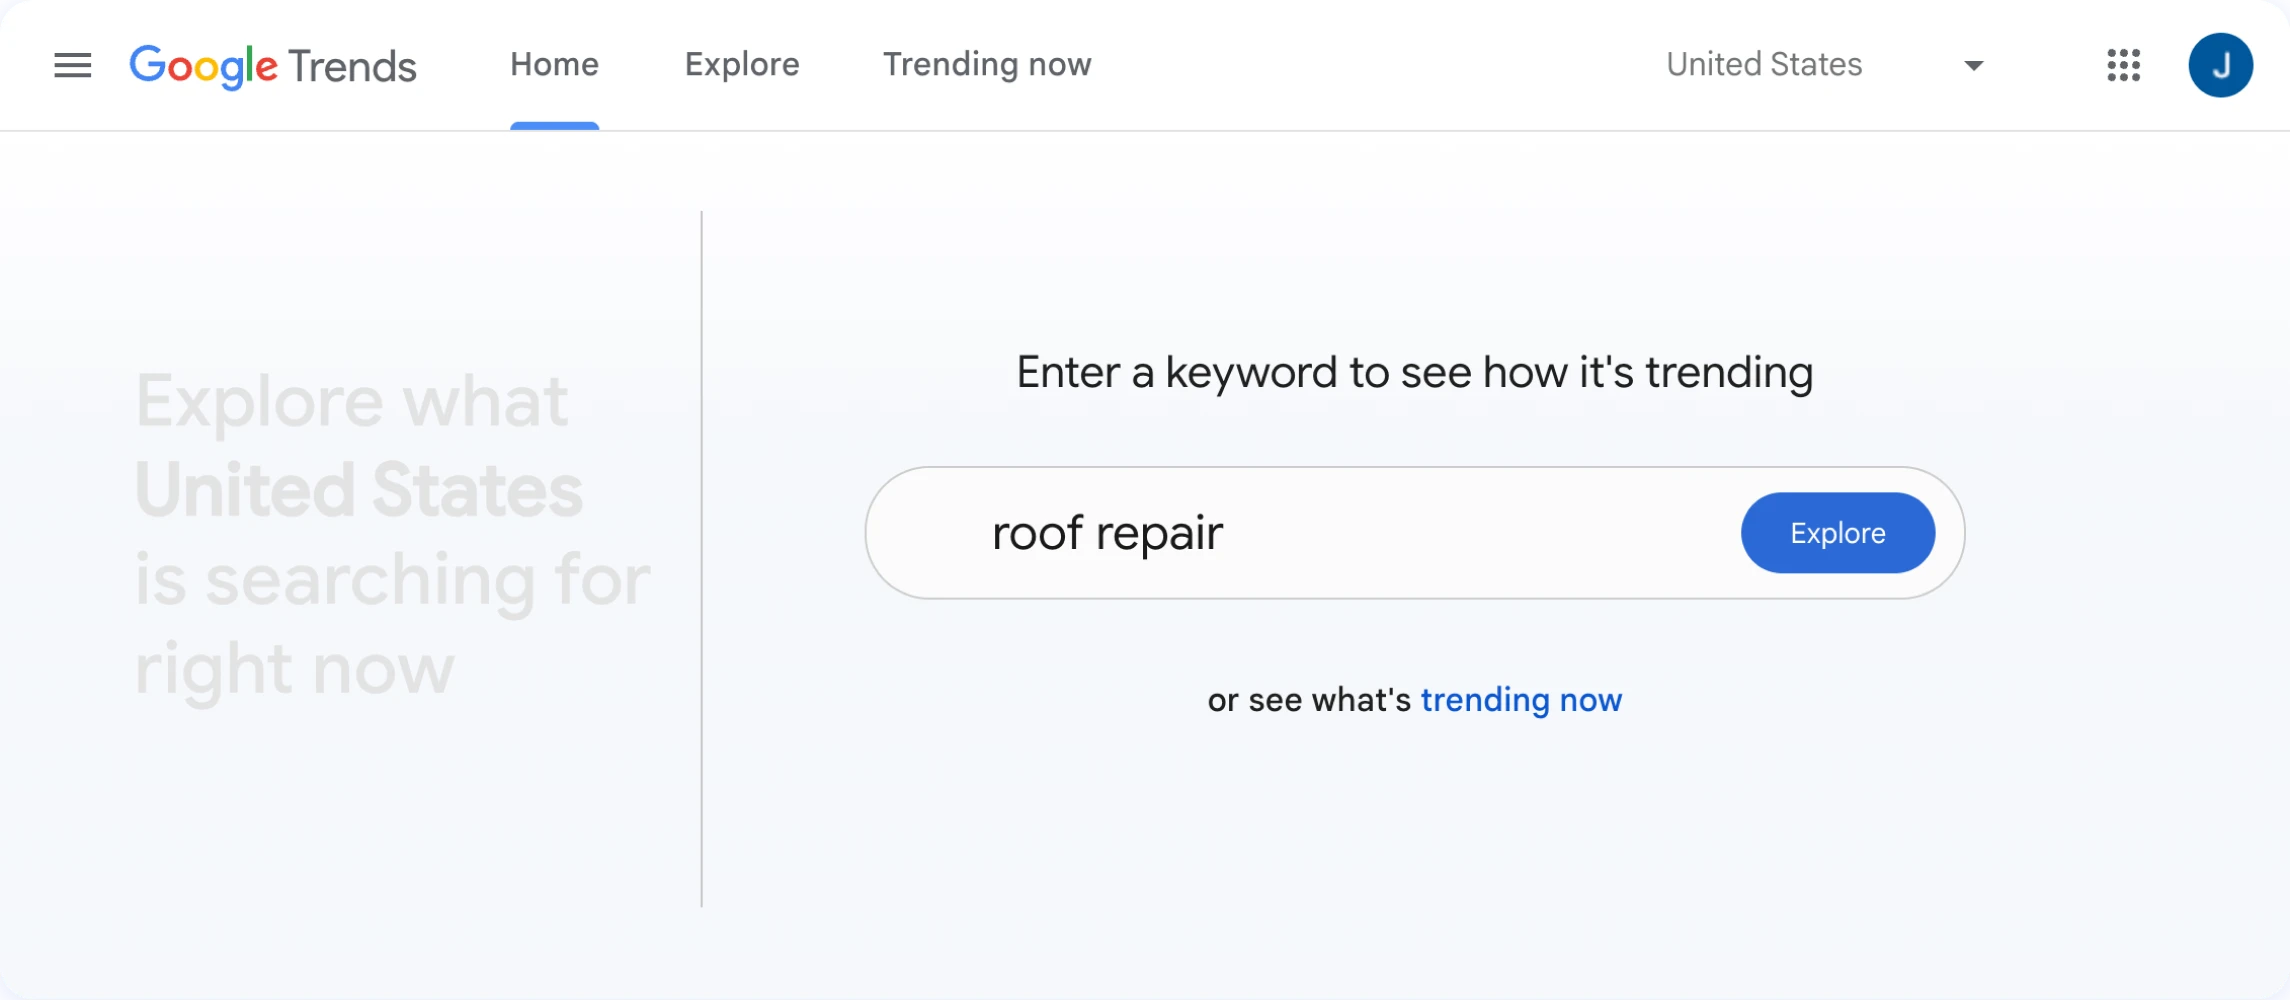2290x1000 pixels.
Task: Open the J account avatar
Action: [2220, 66]
